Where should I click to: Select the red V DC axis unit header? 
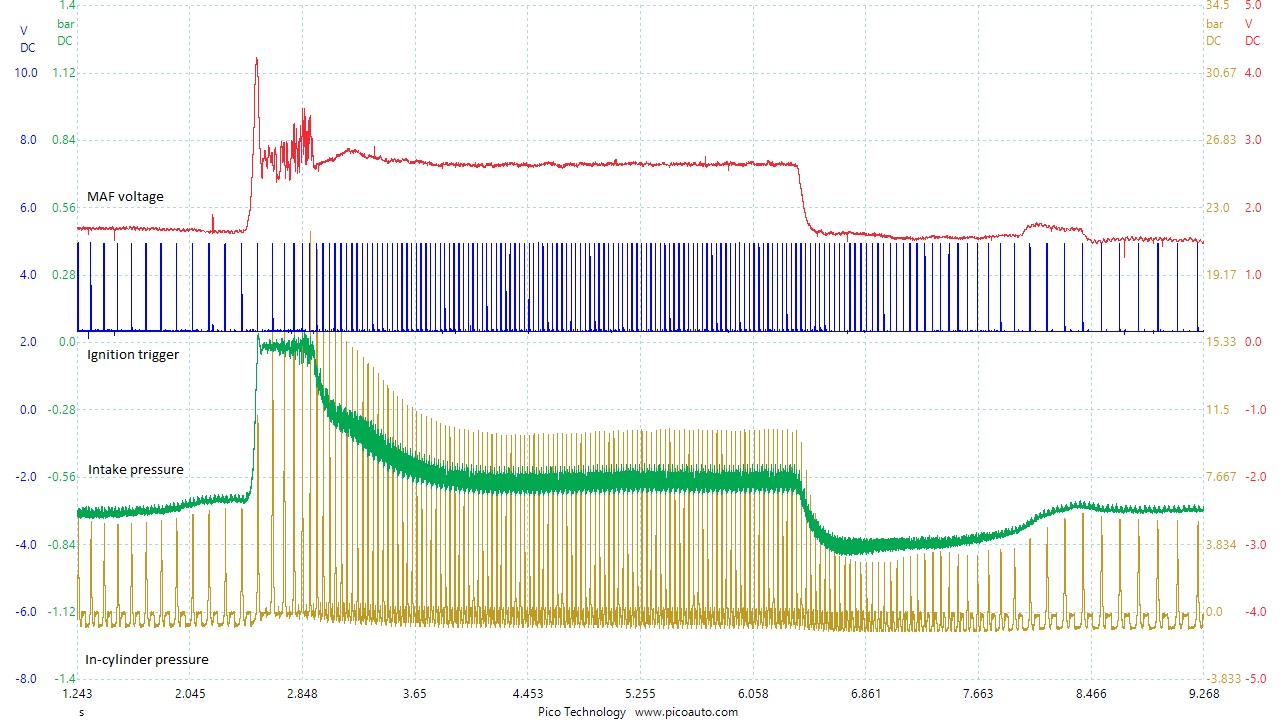1252,32
